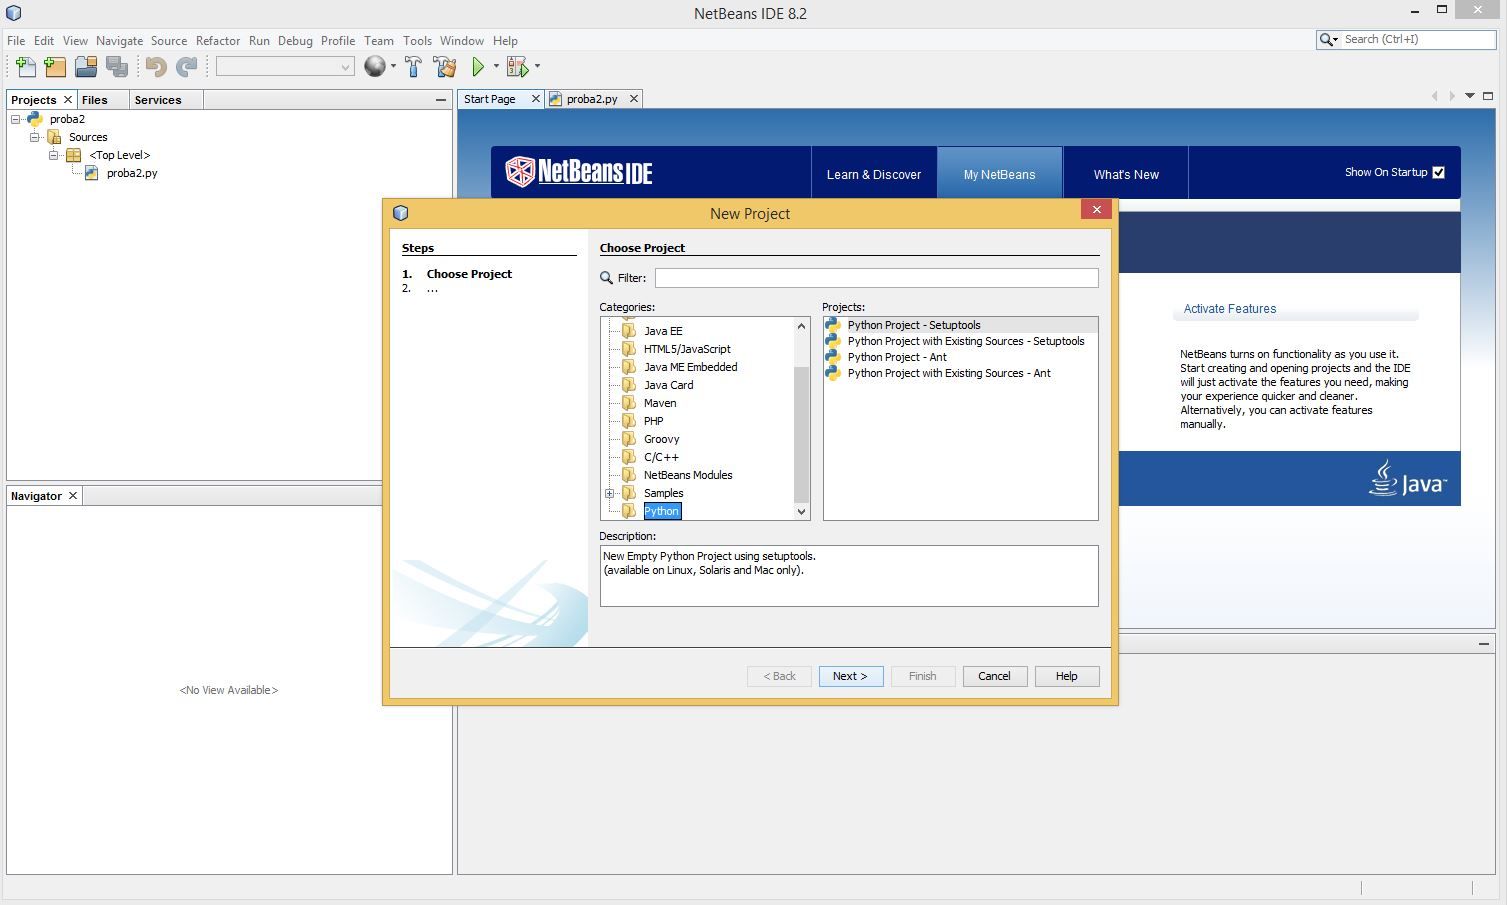
Task: Open the Tools menu
Action: [417, 41]
